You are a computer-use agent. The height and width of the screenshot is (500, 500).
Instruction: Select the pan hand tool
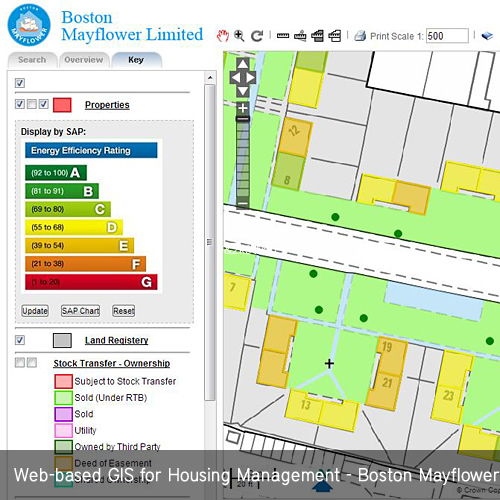click(x=223, y=36)
